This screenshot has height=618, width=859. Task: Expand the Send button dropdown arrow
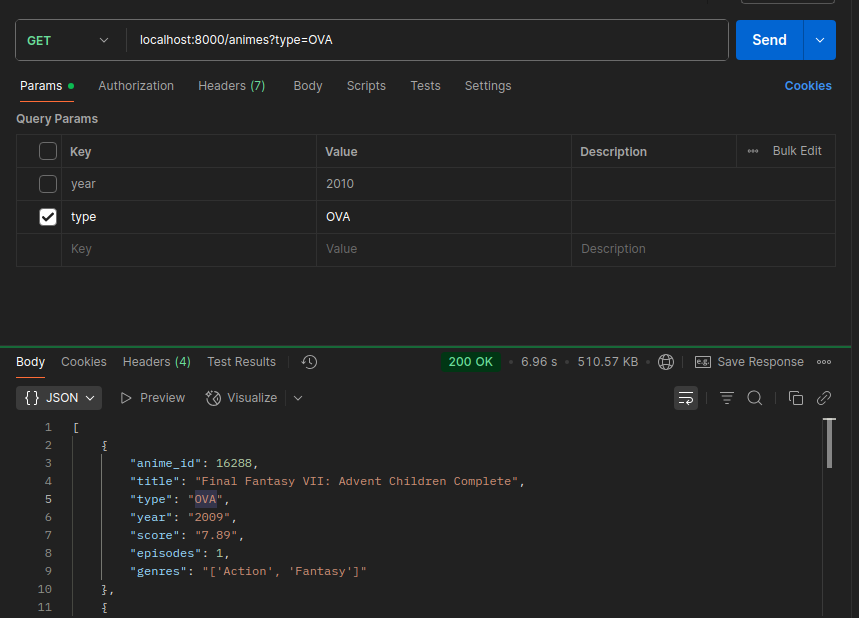tap(820, 40)
